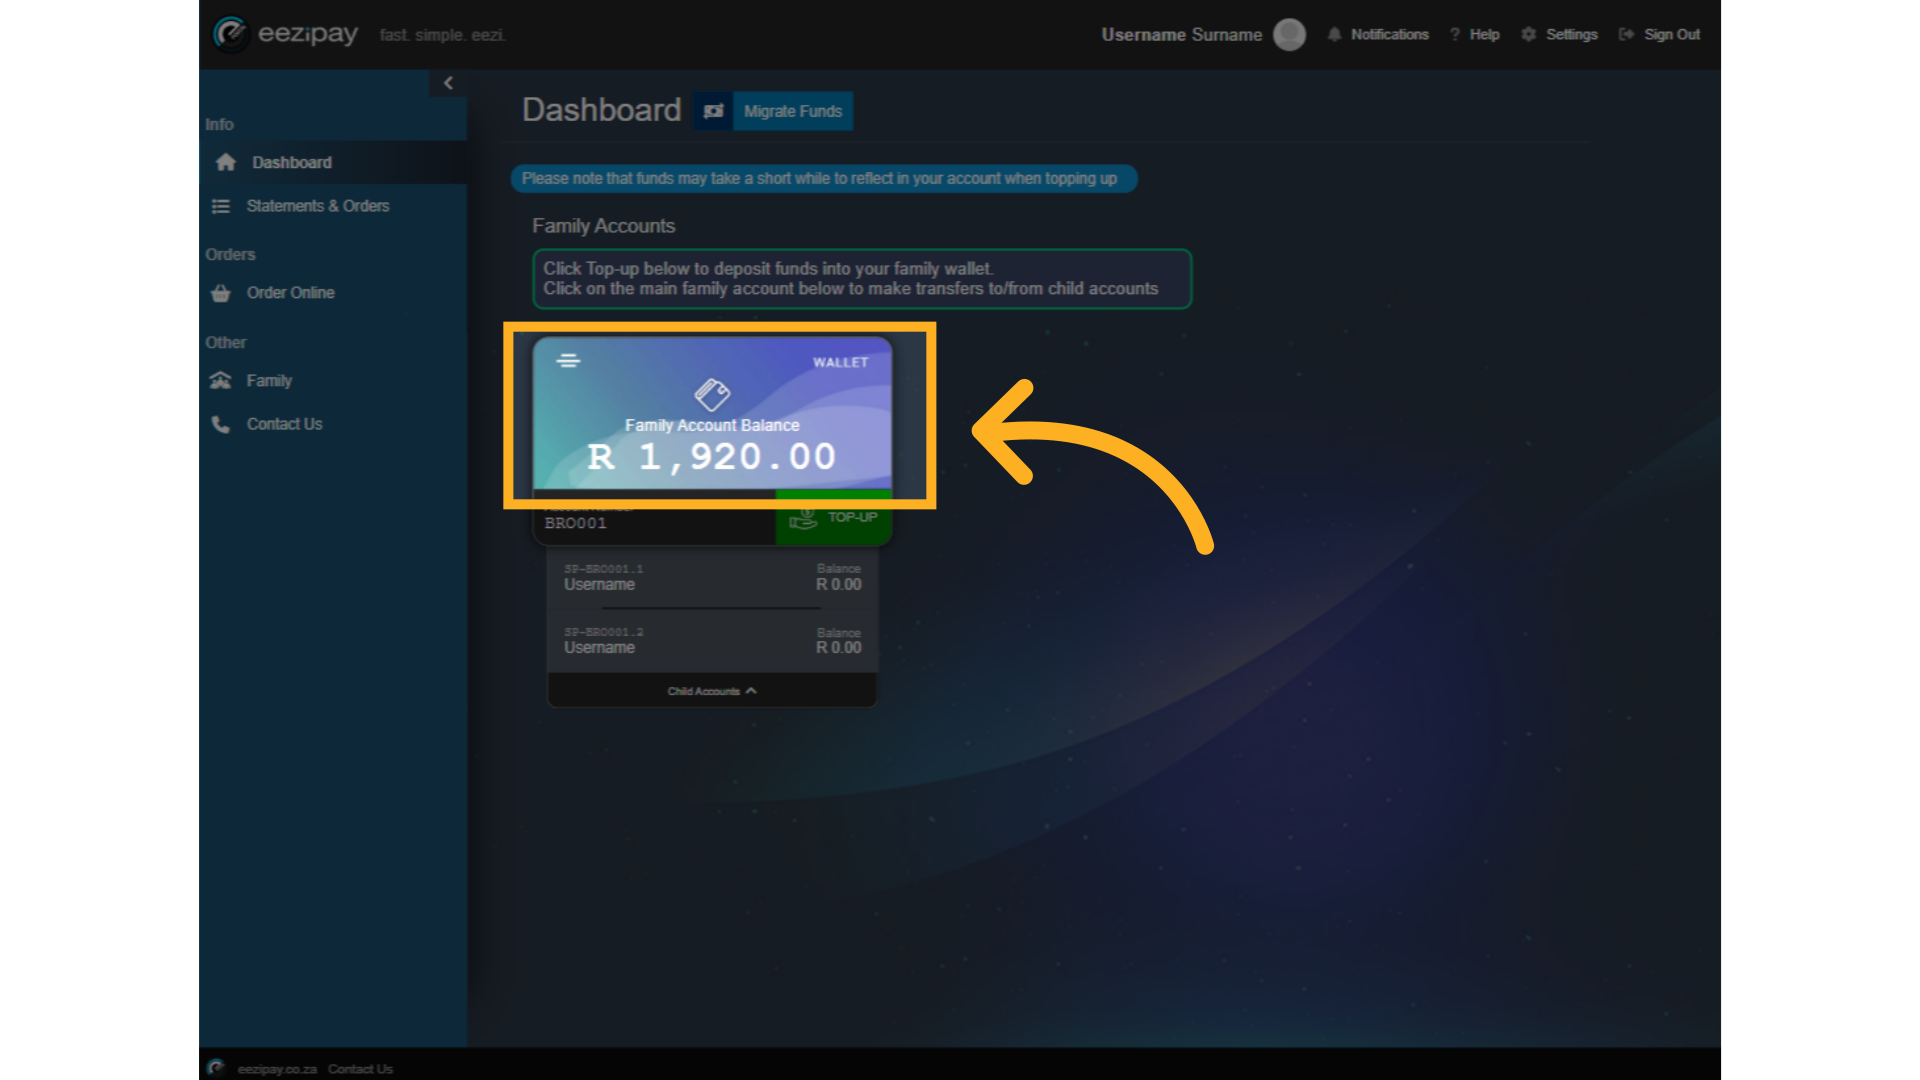The image size is (1920, 1080).
Task: Click the Order Online basket icon
Action: point(220,293)
